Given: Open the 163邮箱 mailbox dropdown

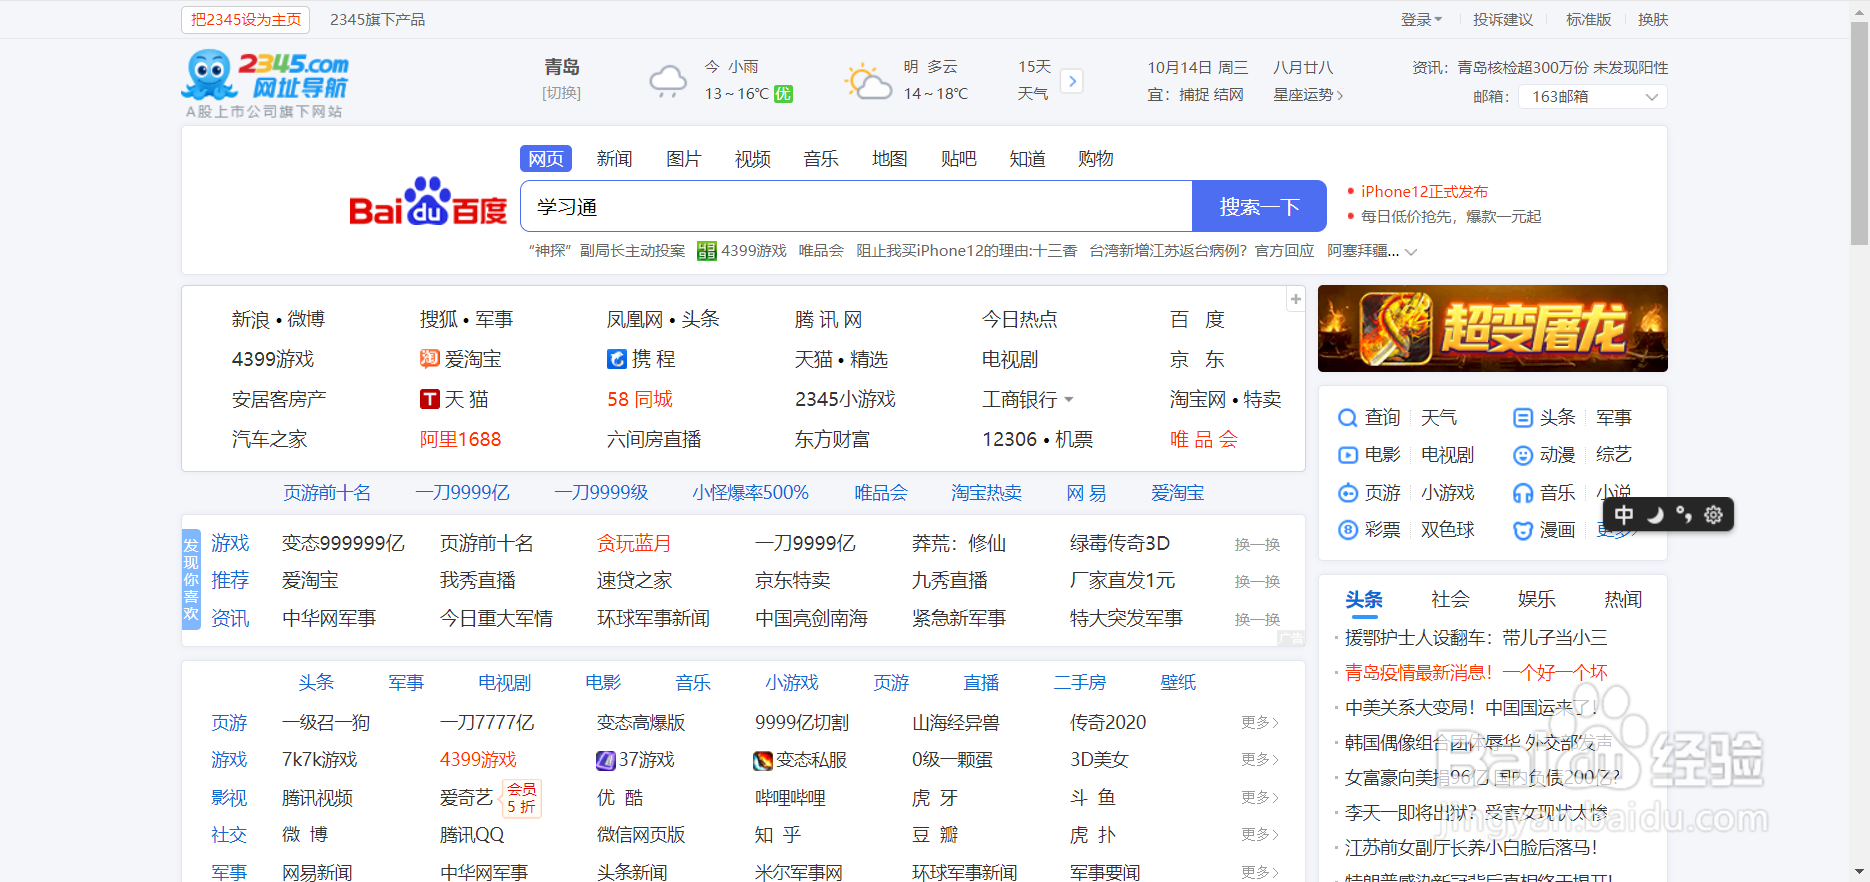Looking at the screenshot, I should 1592,97.
